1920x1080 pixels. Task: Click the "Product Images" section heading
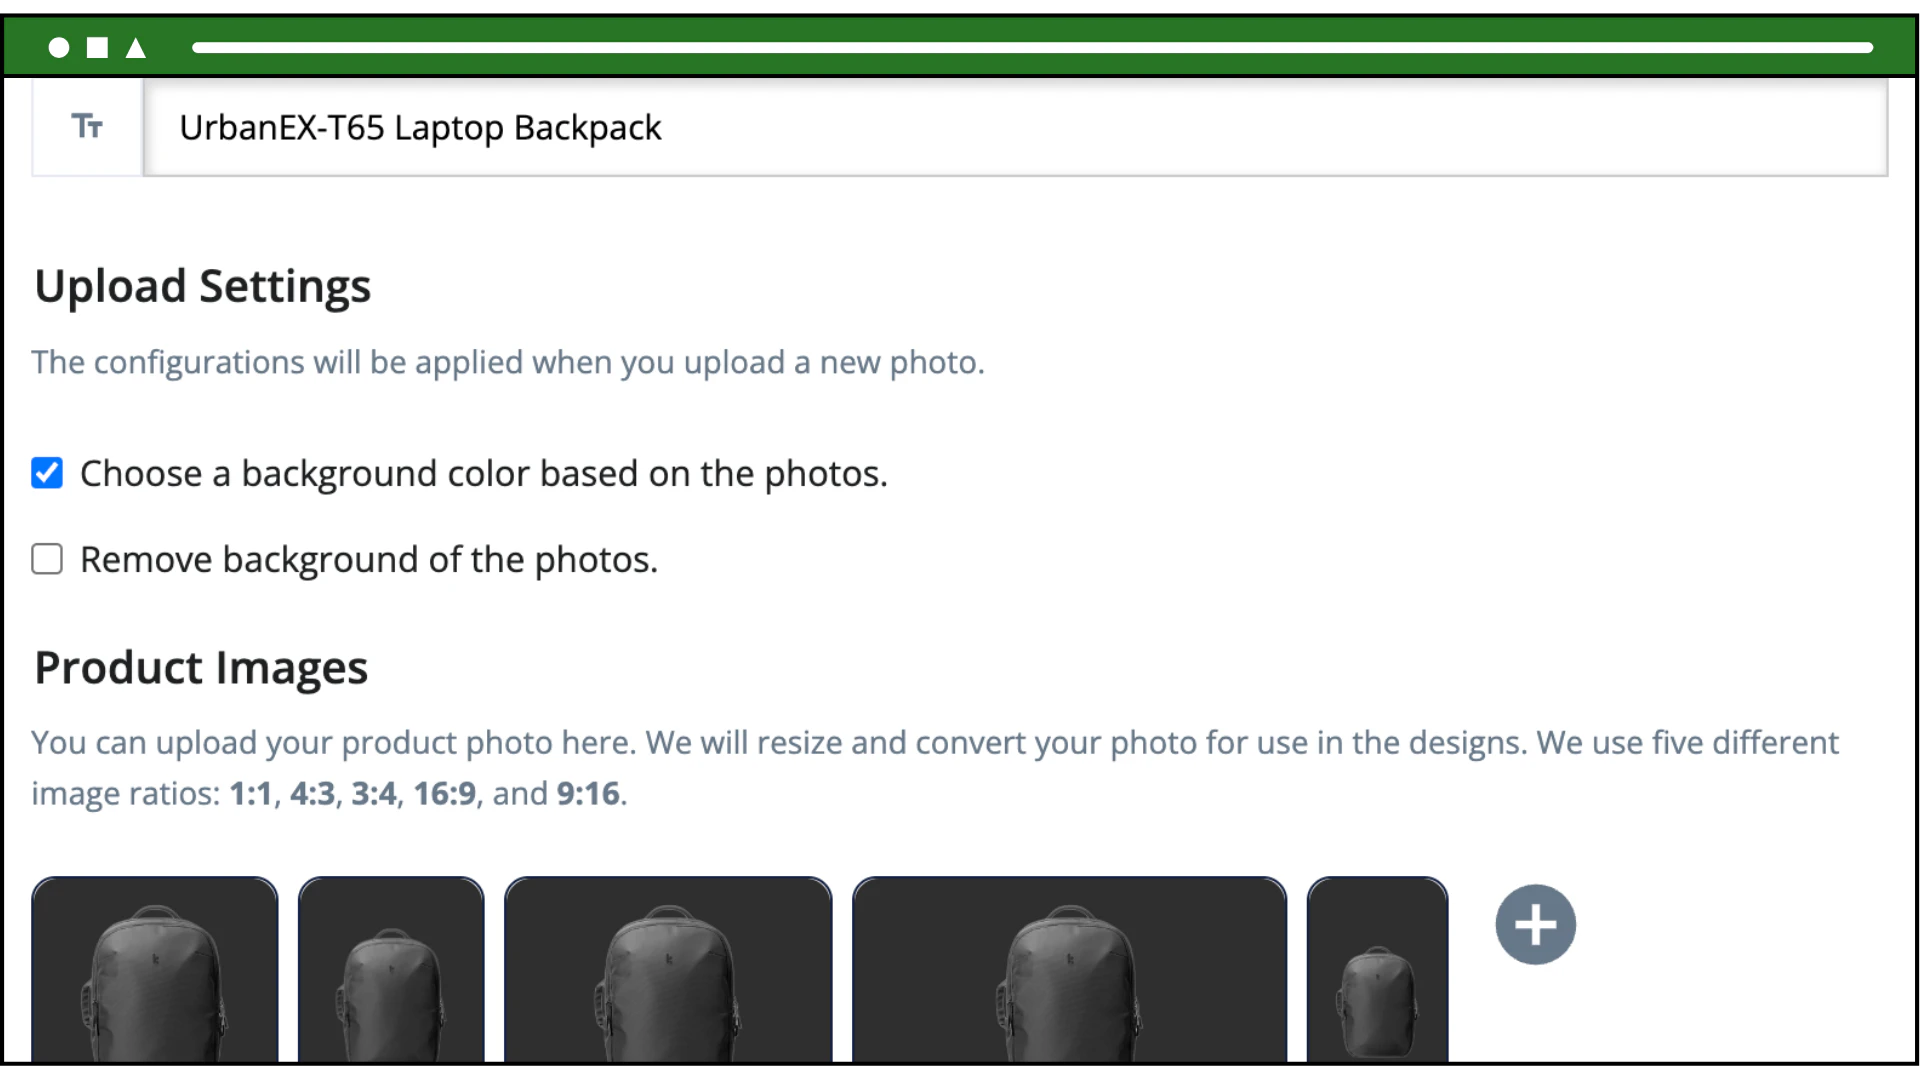tap(200, 667)
